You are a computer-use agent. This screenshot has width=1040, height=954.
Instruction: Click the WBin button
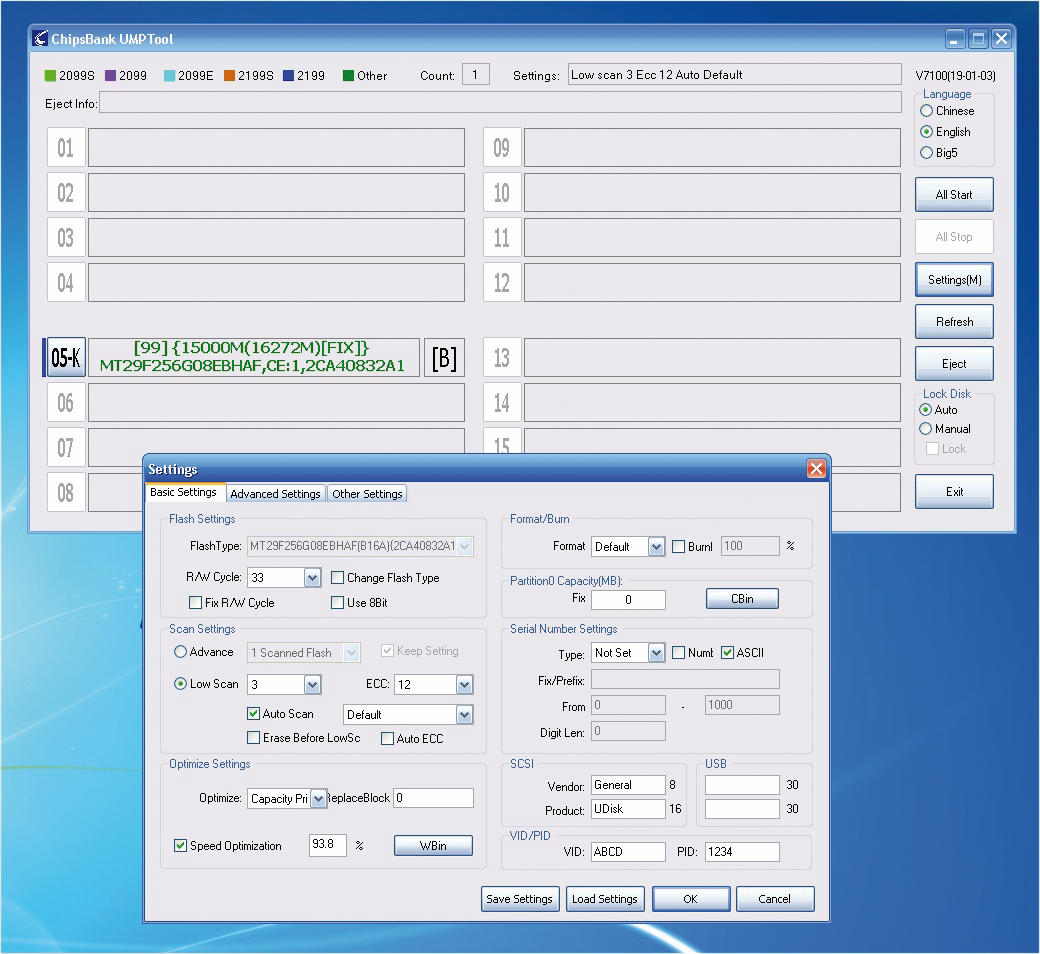tap(433, 846)
